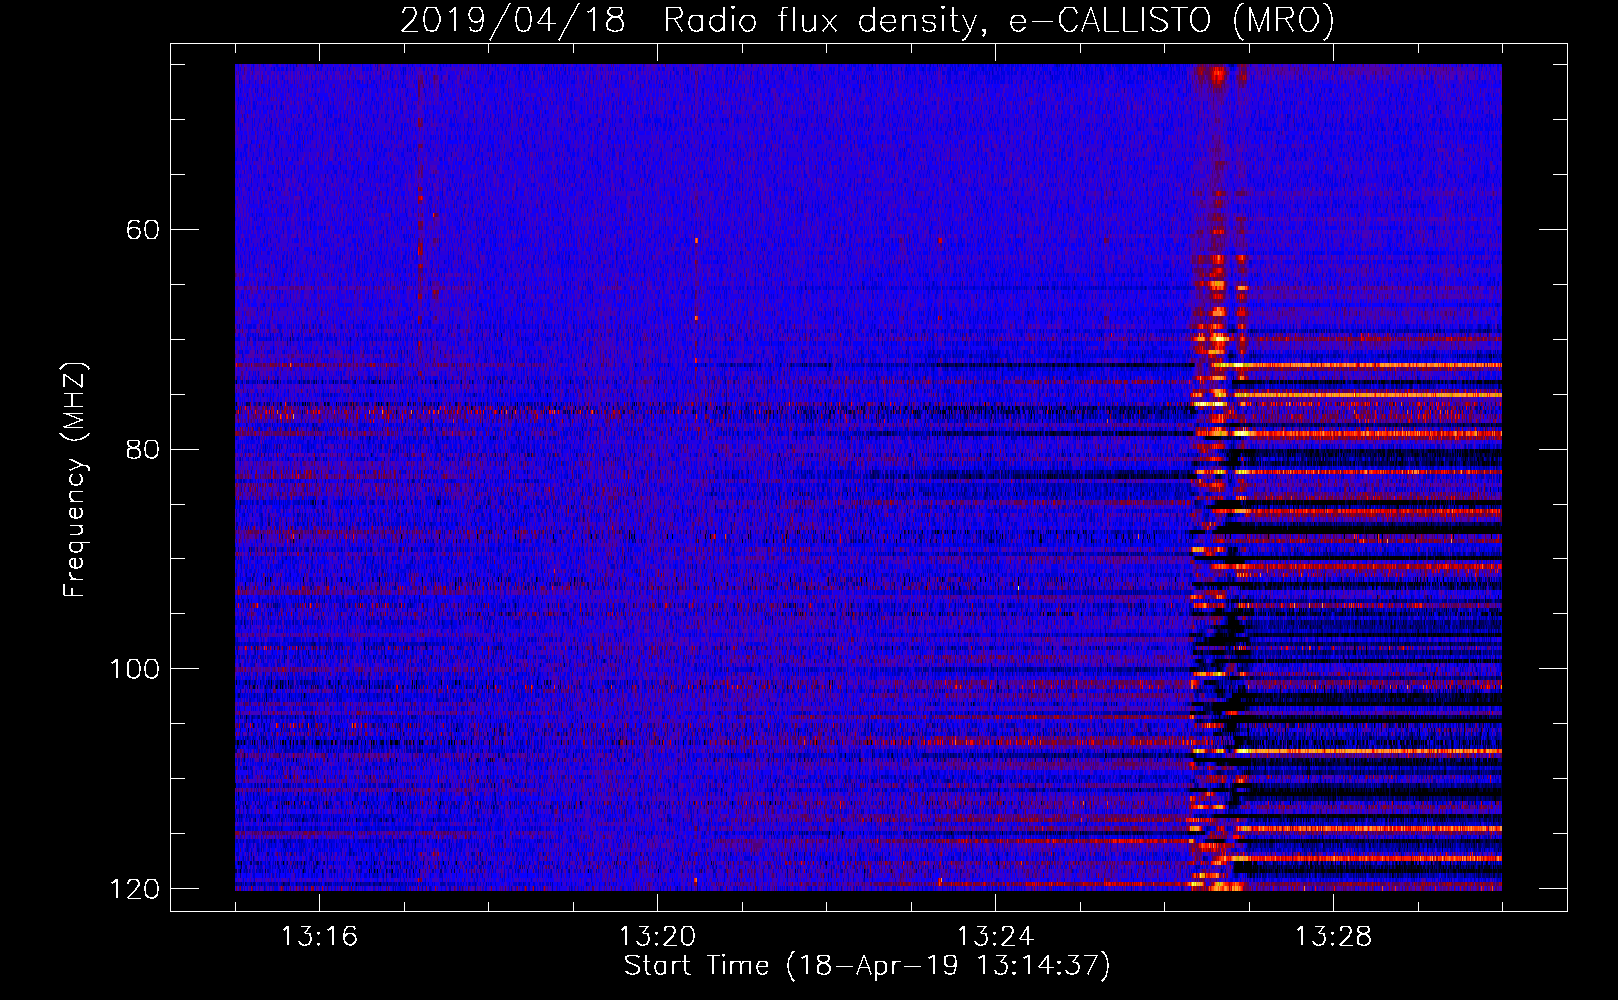Screen dimensions: 1618x1000
Task: Click the 80 frequency tick label
Action: coord(142,449)
